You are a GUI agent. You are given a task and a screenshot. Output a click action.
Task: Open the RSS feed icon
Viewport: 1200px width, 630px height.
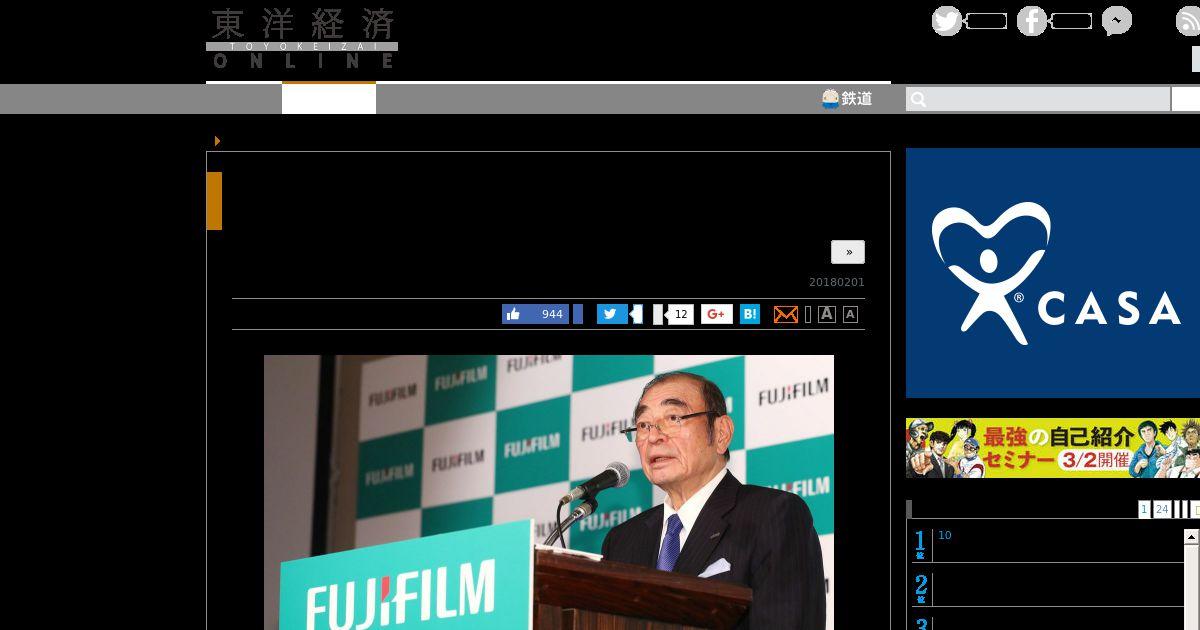[x=1188, y=21]
